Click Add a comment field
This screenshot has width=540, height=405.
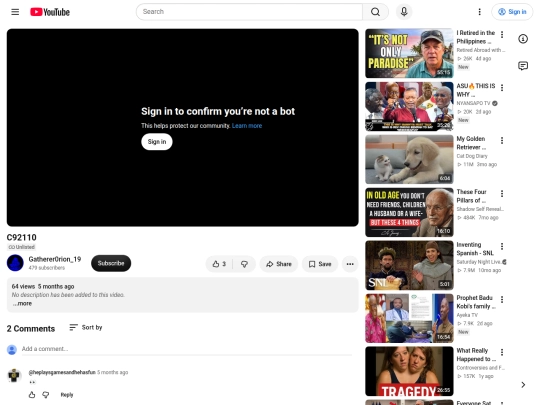[187, 349]
